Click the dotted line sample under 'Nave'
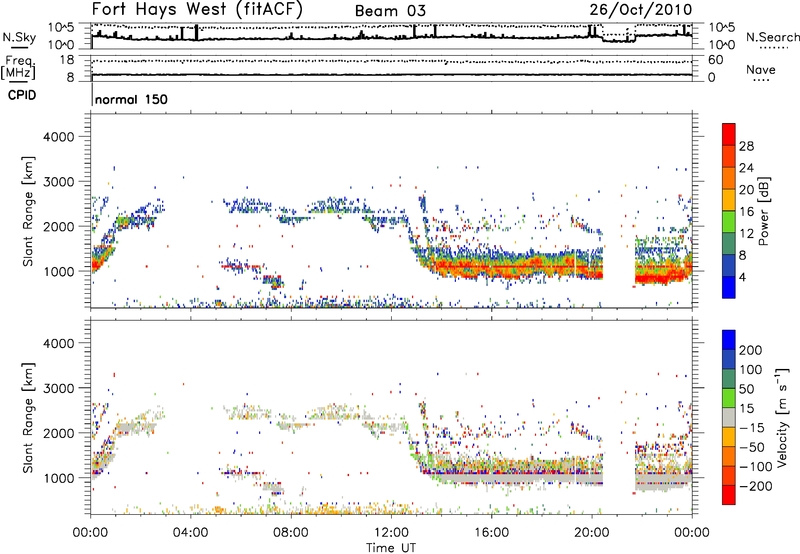800x554 pixels. tap(762, 81)
